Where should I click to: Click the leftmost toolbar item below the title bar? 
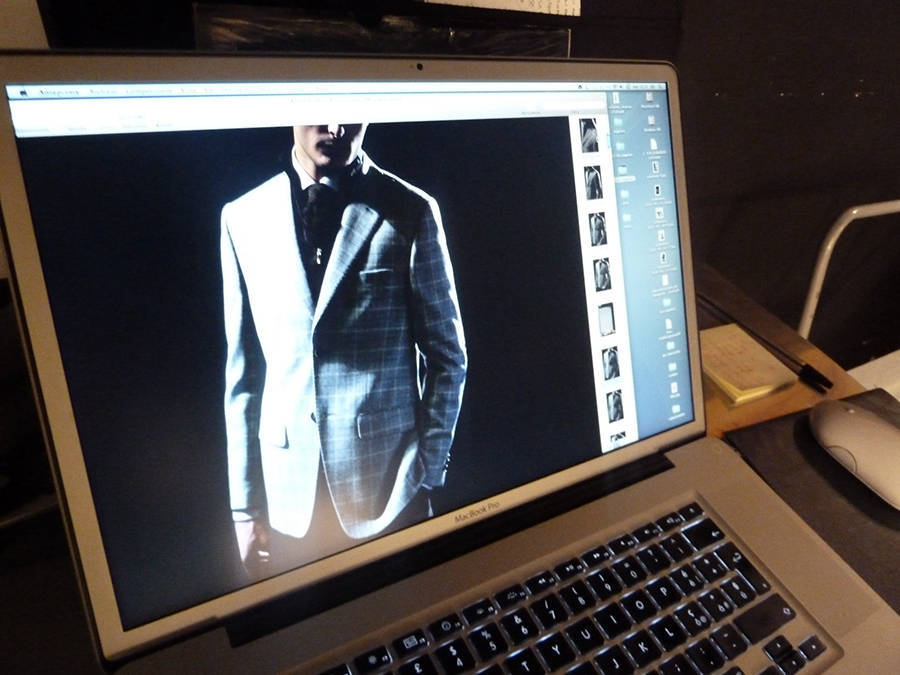coord(30,128)
